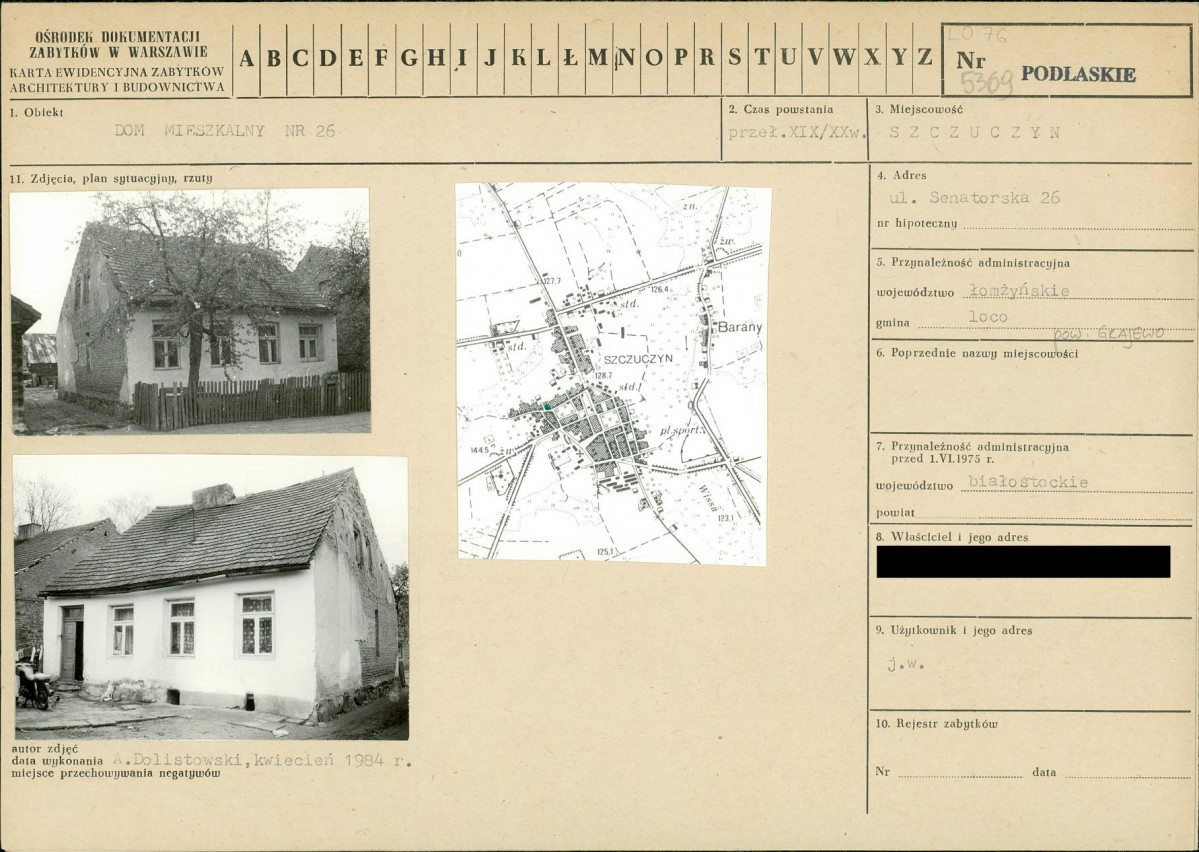Screen dimensions: 1199x852
Task: Click the blacked-out owner redaction bar
Action: tap(1023, 561)
